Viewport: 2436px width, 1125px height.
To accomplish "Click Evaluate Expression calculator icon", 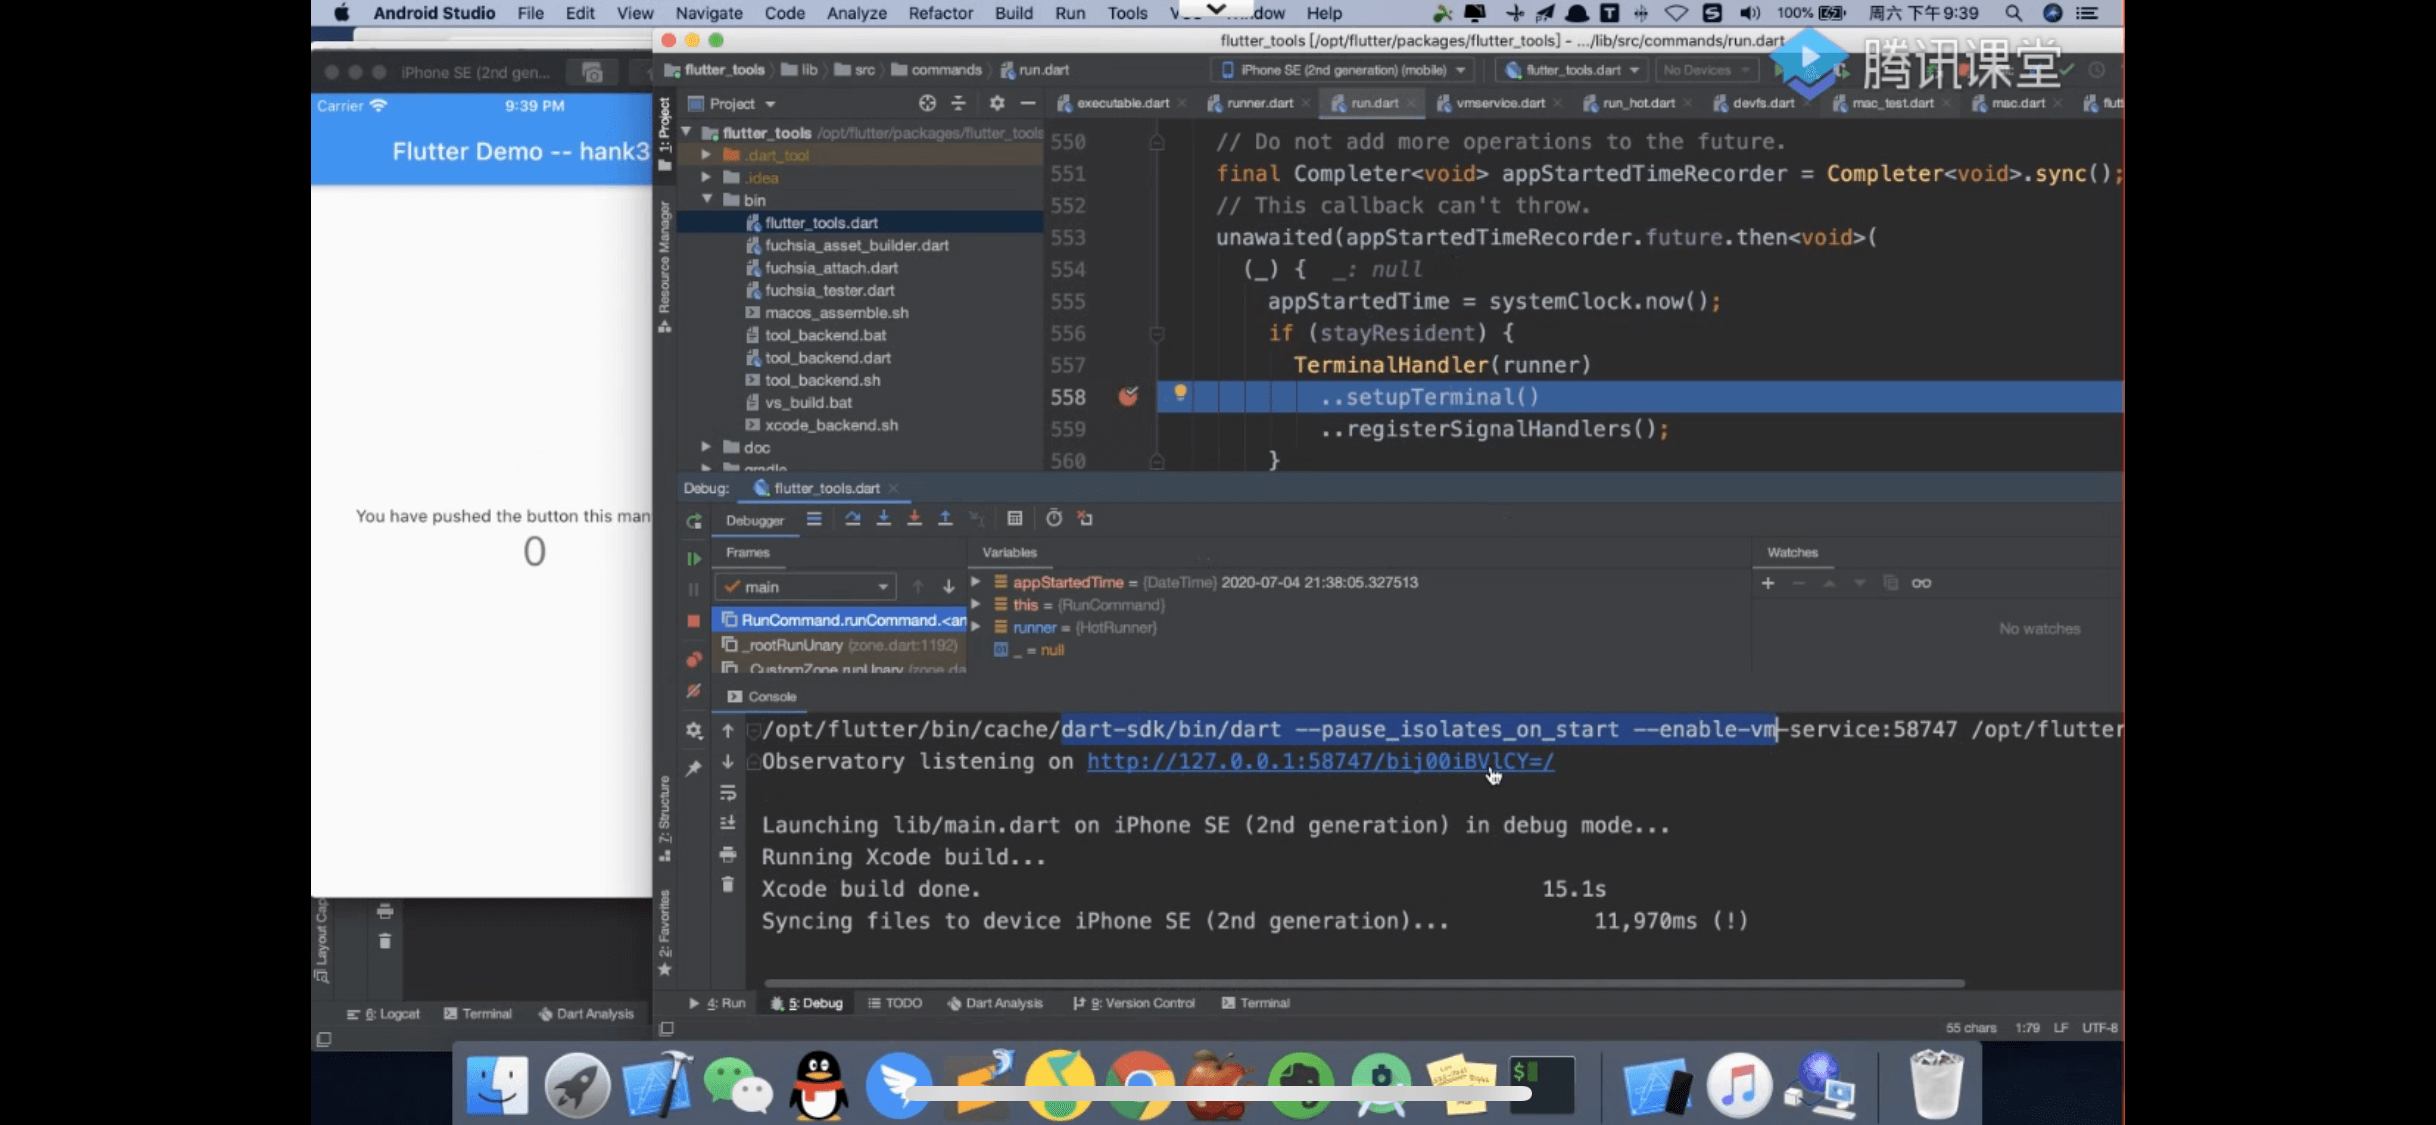I will click(1014, 518).
